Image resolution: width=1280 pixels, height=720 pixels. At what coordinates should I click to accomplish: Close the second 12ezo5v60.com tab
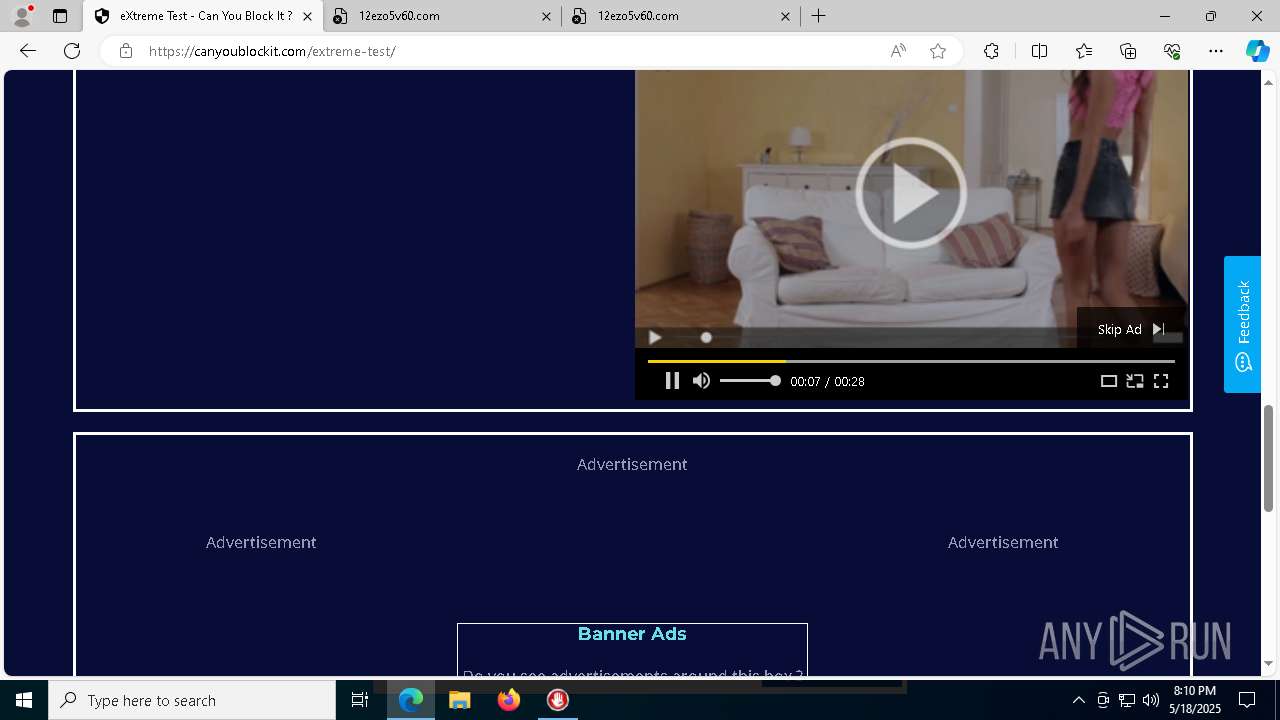[x=785, y=16]
